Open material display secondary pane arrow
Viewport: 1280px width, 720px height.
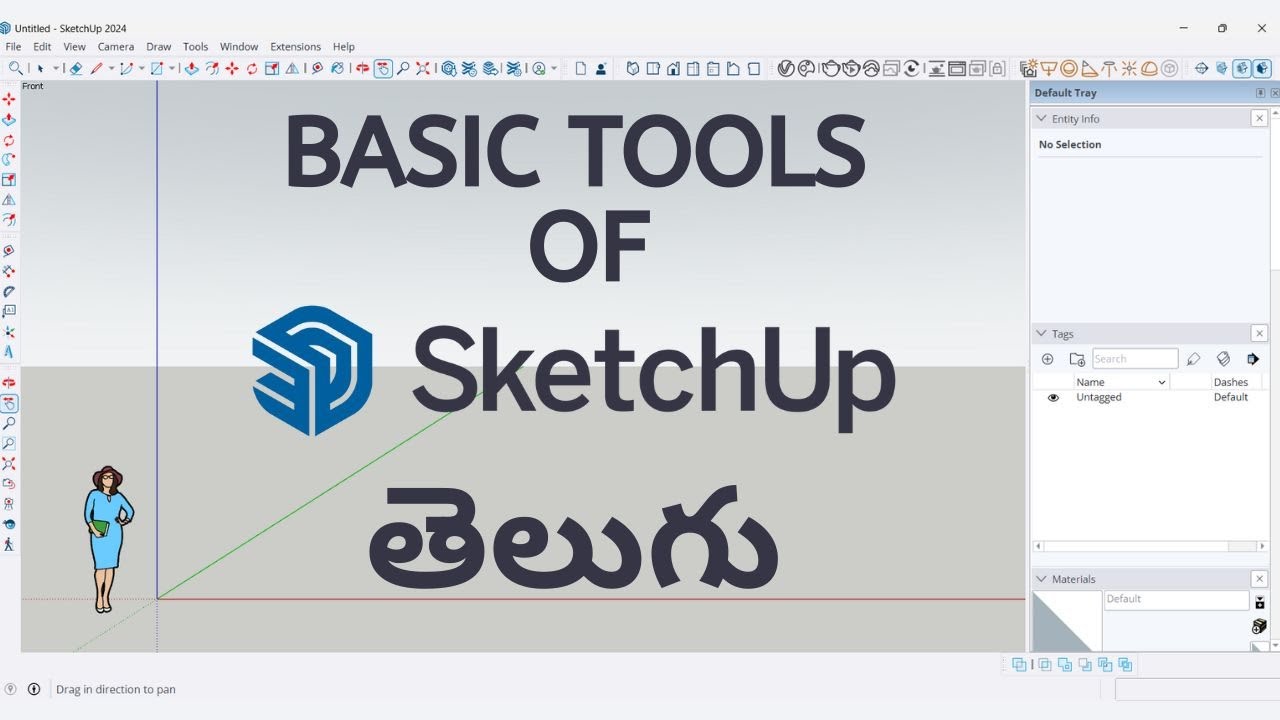1260,602
